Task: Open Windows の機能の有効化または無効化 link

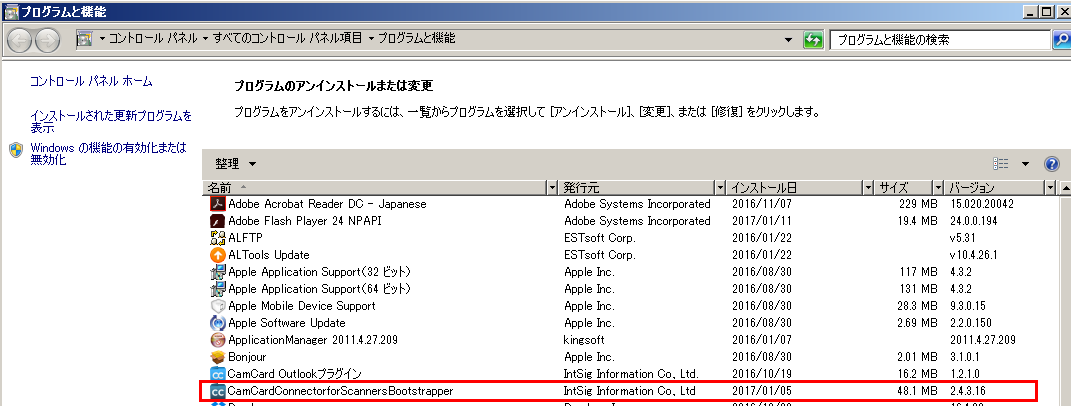Action: tap(109, 154)
